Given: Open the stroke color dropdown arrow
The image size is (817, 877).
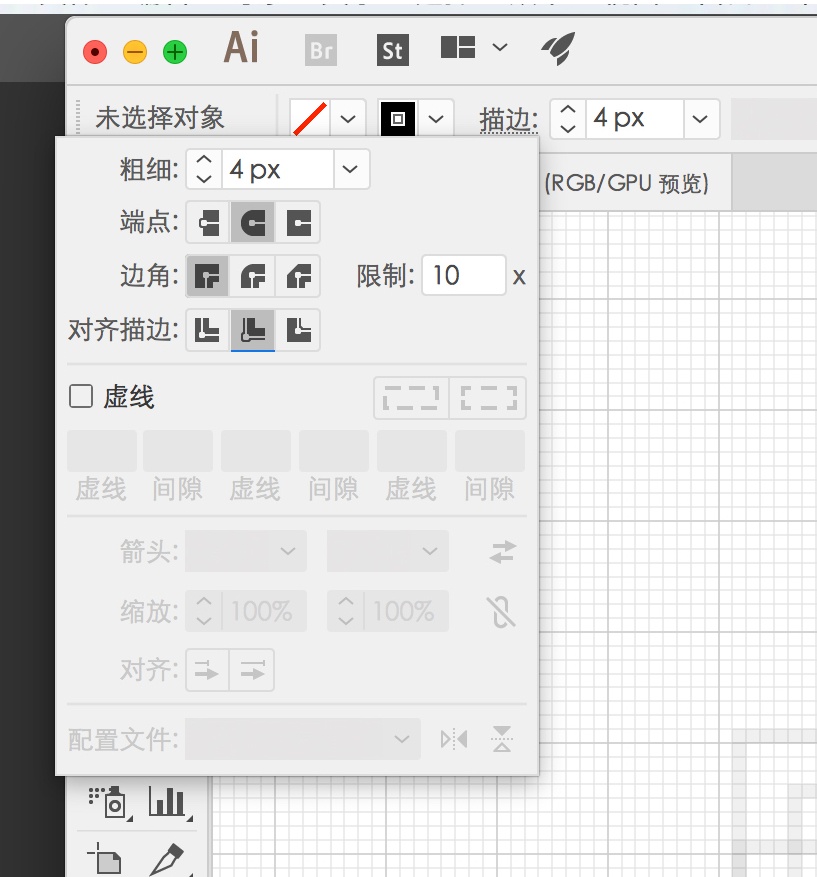Looking at the screenshot, I should [436, 119].
